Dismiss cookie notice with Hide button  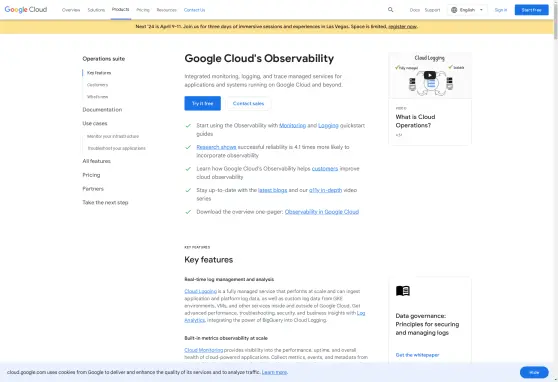click(534, 372)
